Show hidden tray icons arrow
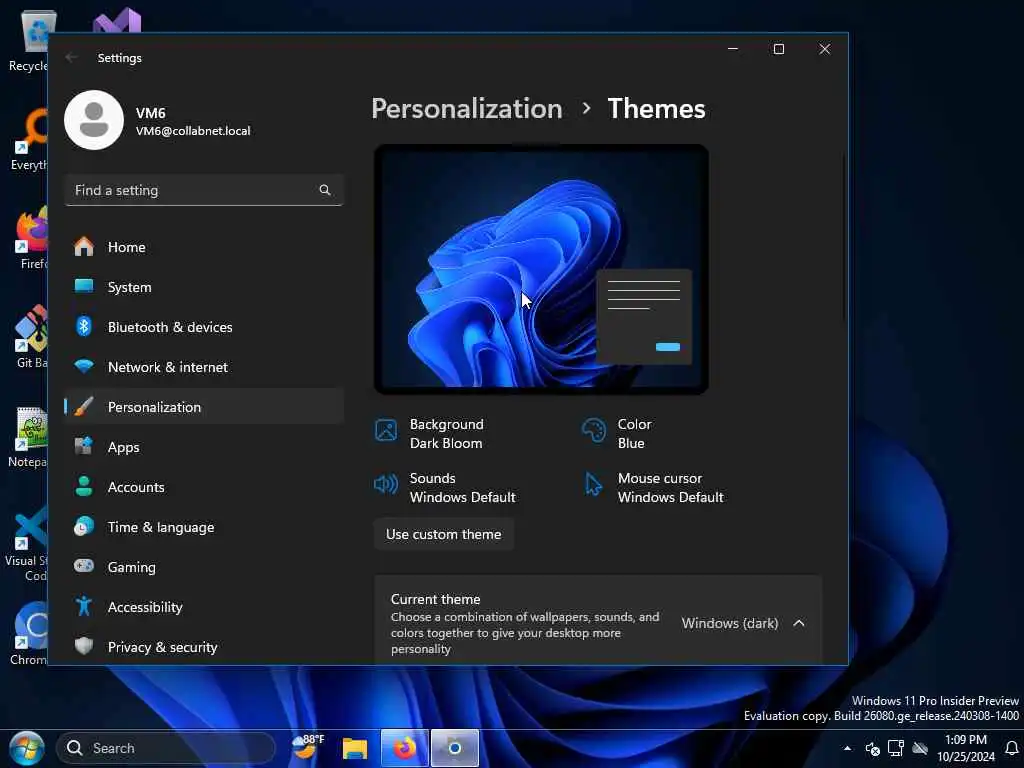The image size is (1024, 768). (x=847, y=748)
